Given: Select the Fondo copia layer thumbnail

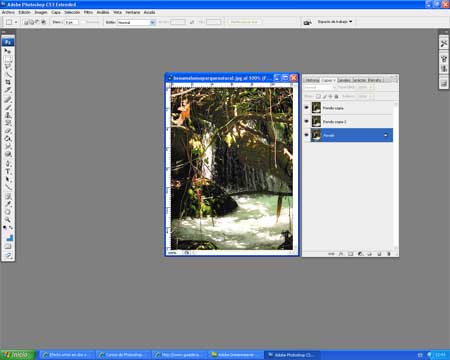Looking at the screenshot, I should coord(316,108).
